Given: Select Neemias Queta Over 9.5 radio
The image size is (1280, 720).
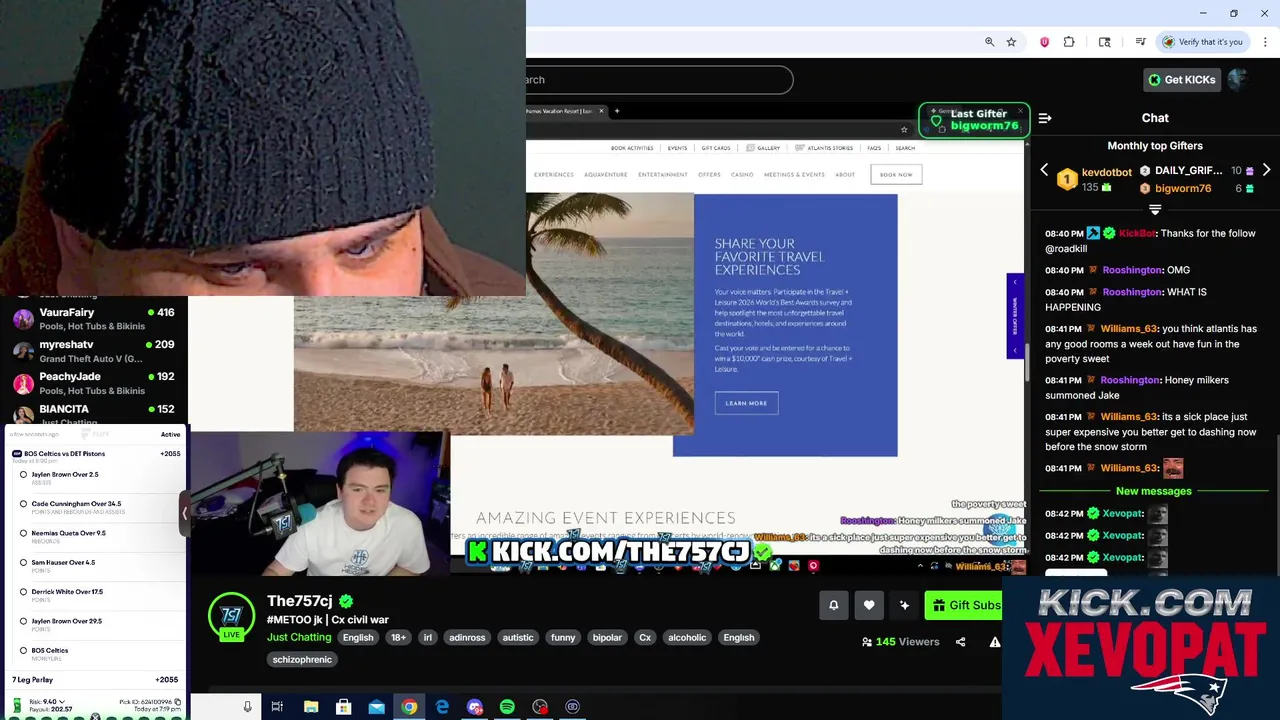Looking at the screenshot, I should tap(23, 533).
